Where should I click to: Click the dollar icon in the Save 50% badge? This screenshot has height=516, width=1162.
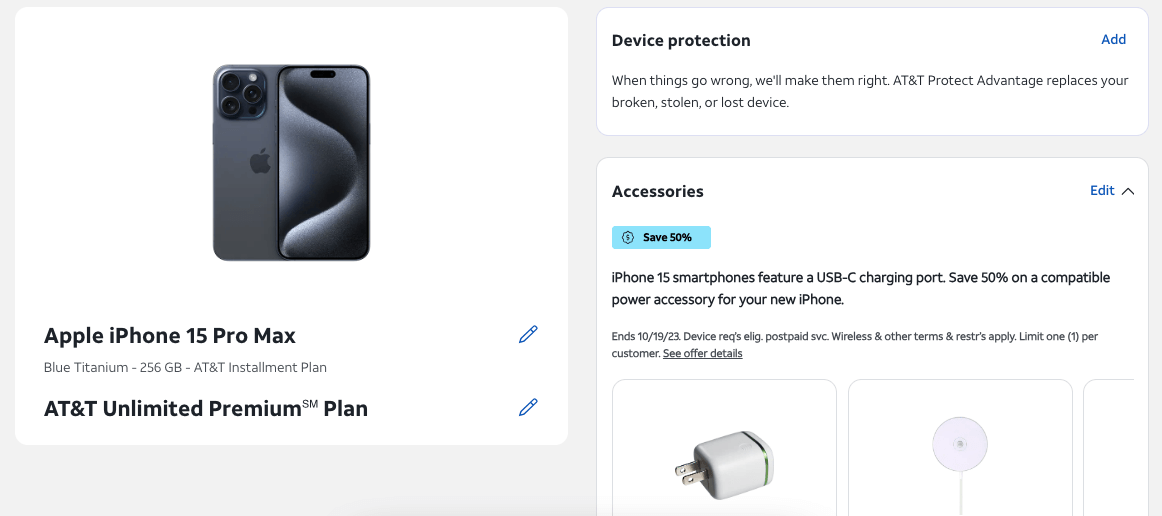[x=628, y=238]
